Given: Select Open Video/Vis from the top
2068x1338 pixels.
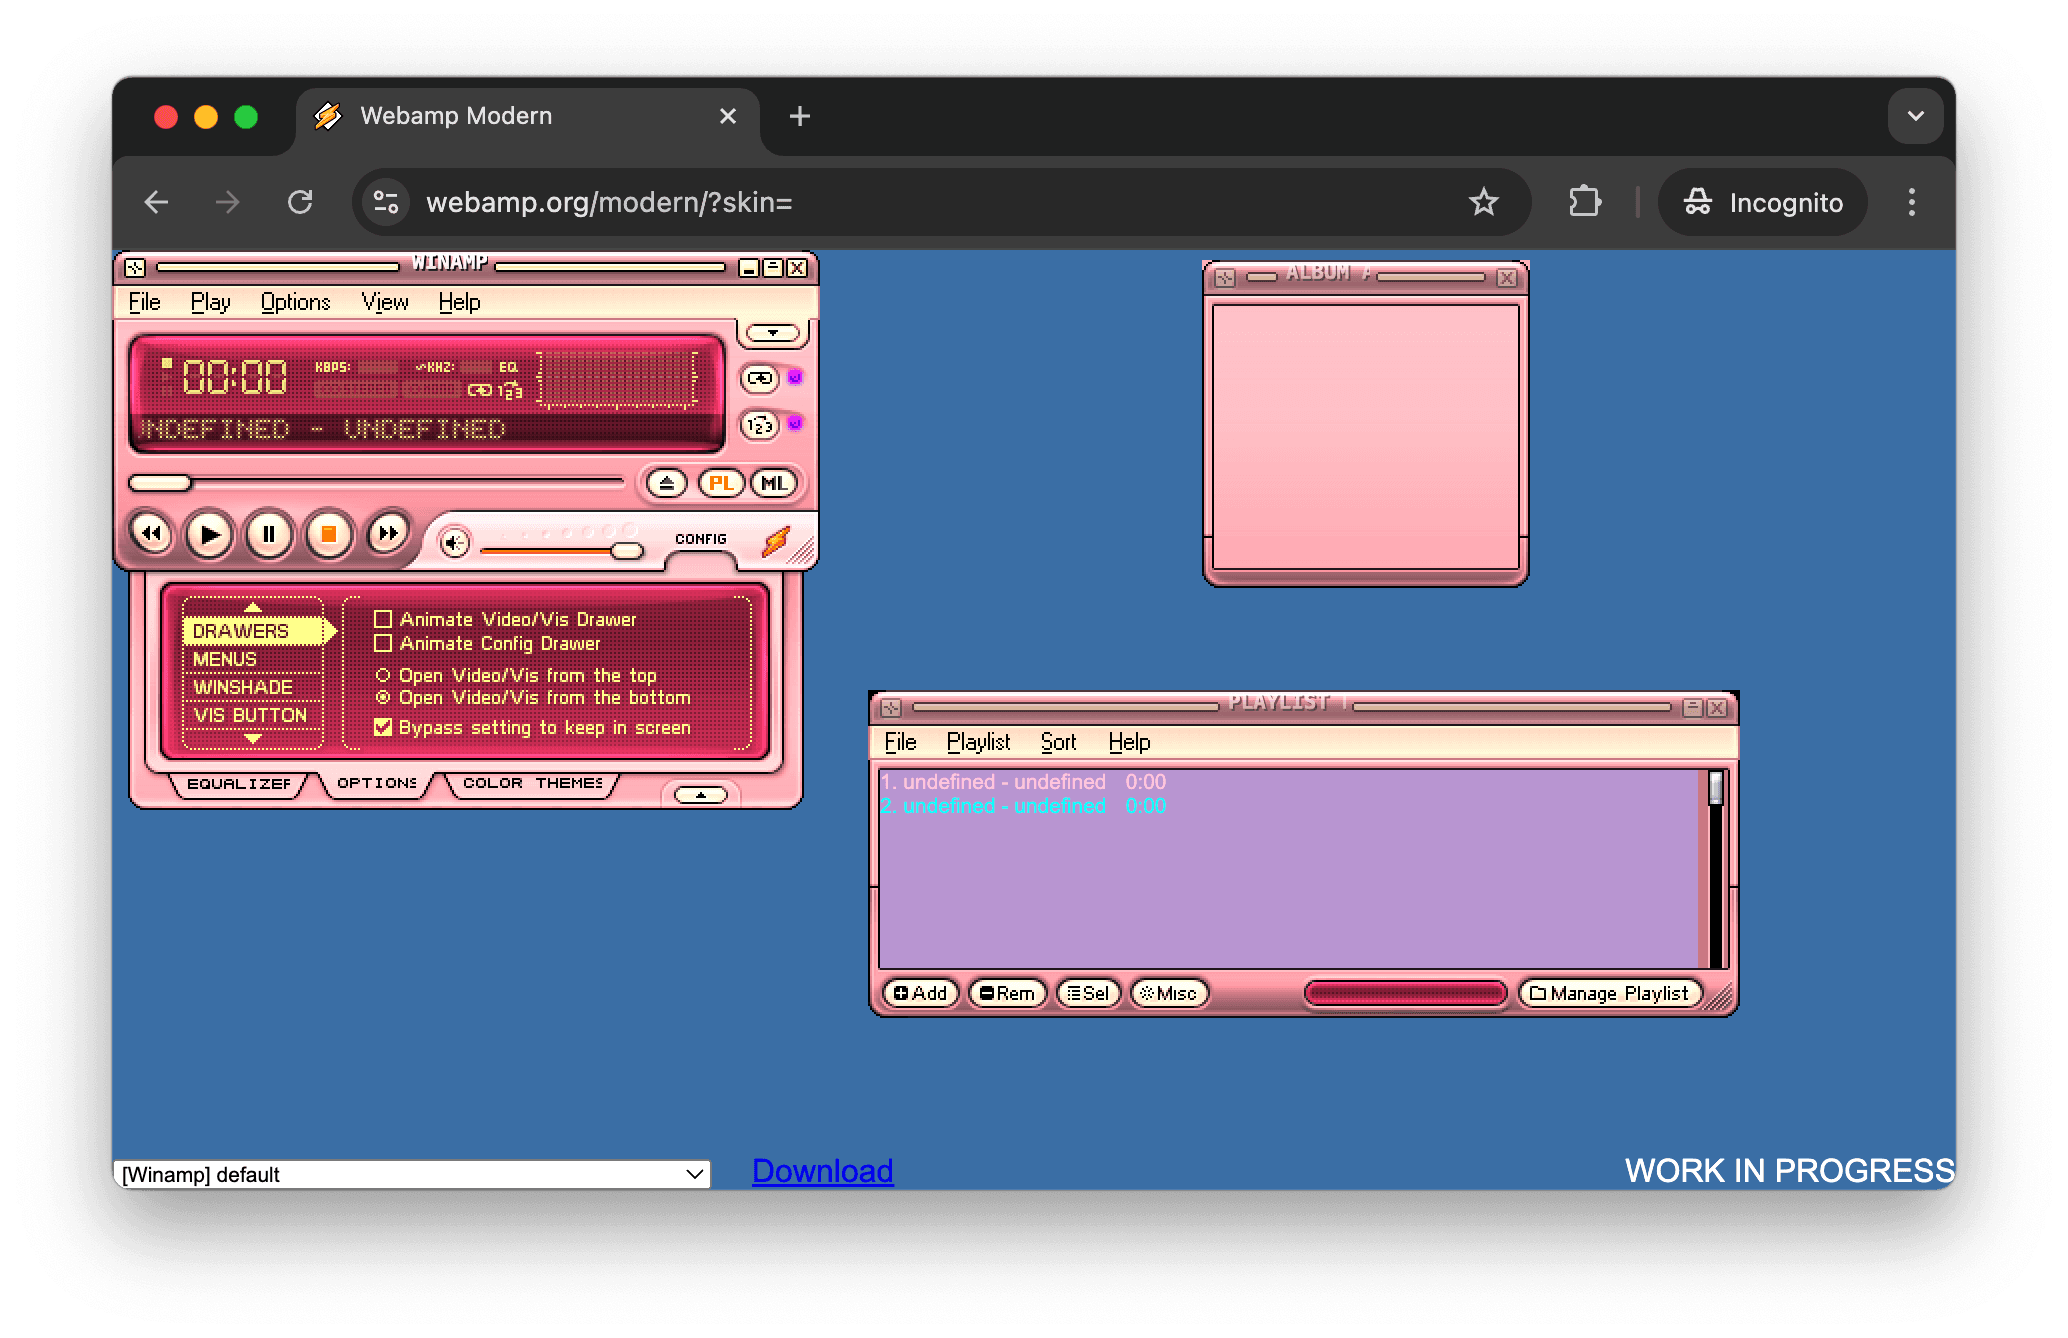Looking at the screenshot, I should [385, 675].
